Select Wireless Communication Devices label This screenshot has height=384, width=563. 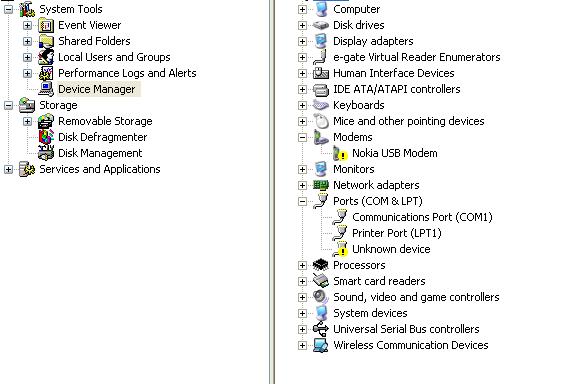click(x=411, y=345)
